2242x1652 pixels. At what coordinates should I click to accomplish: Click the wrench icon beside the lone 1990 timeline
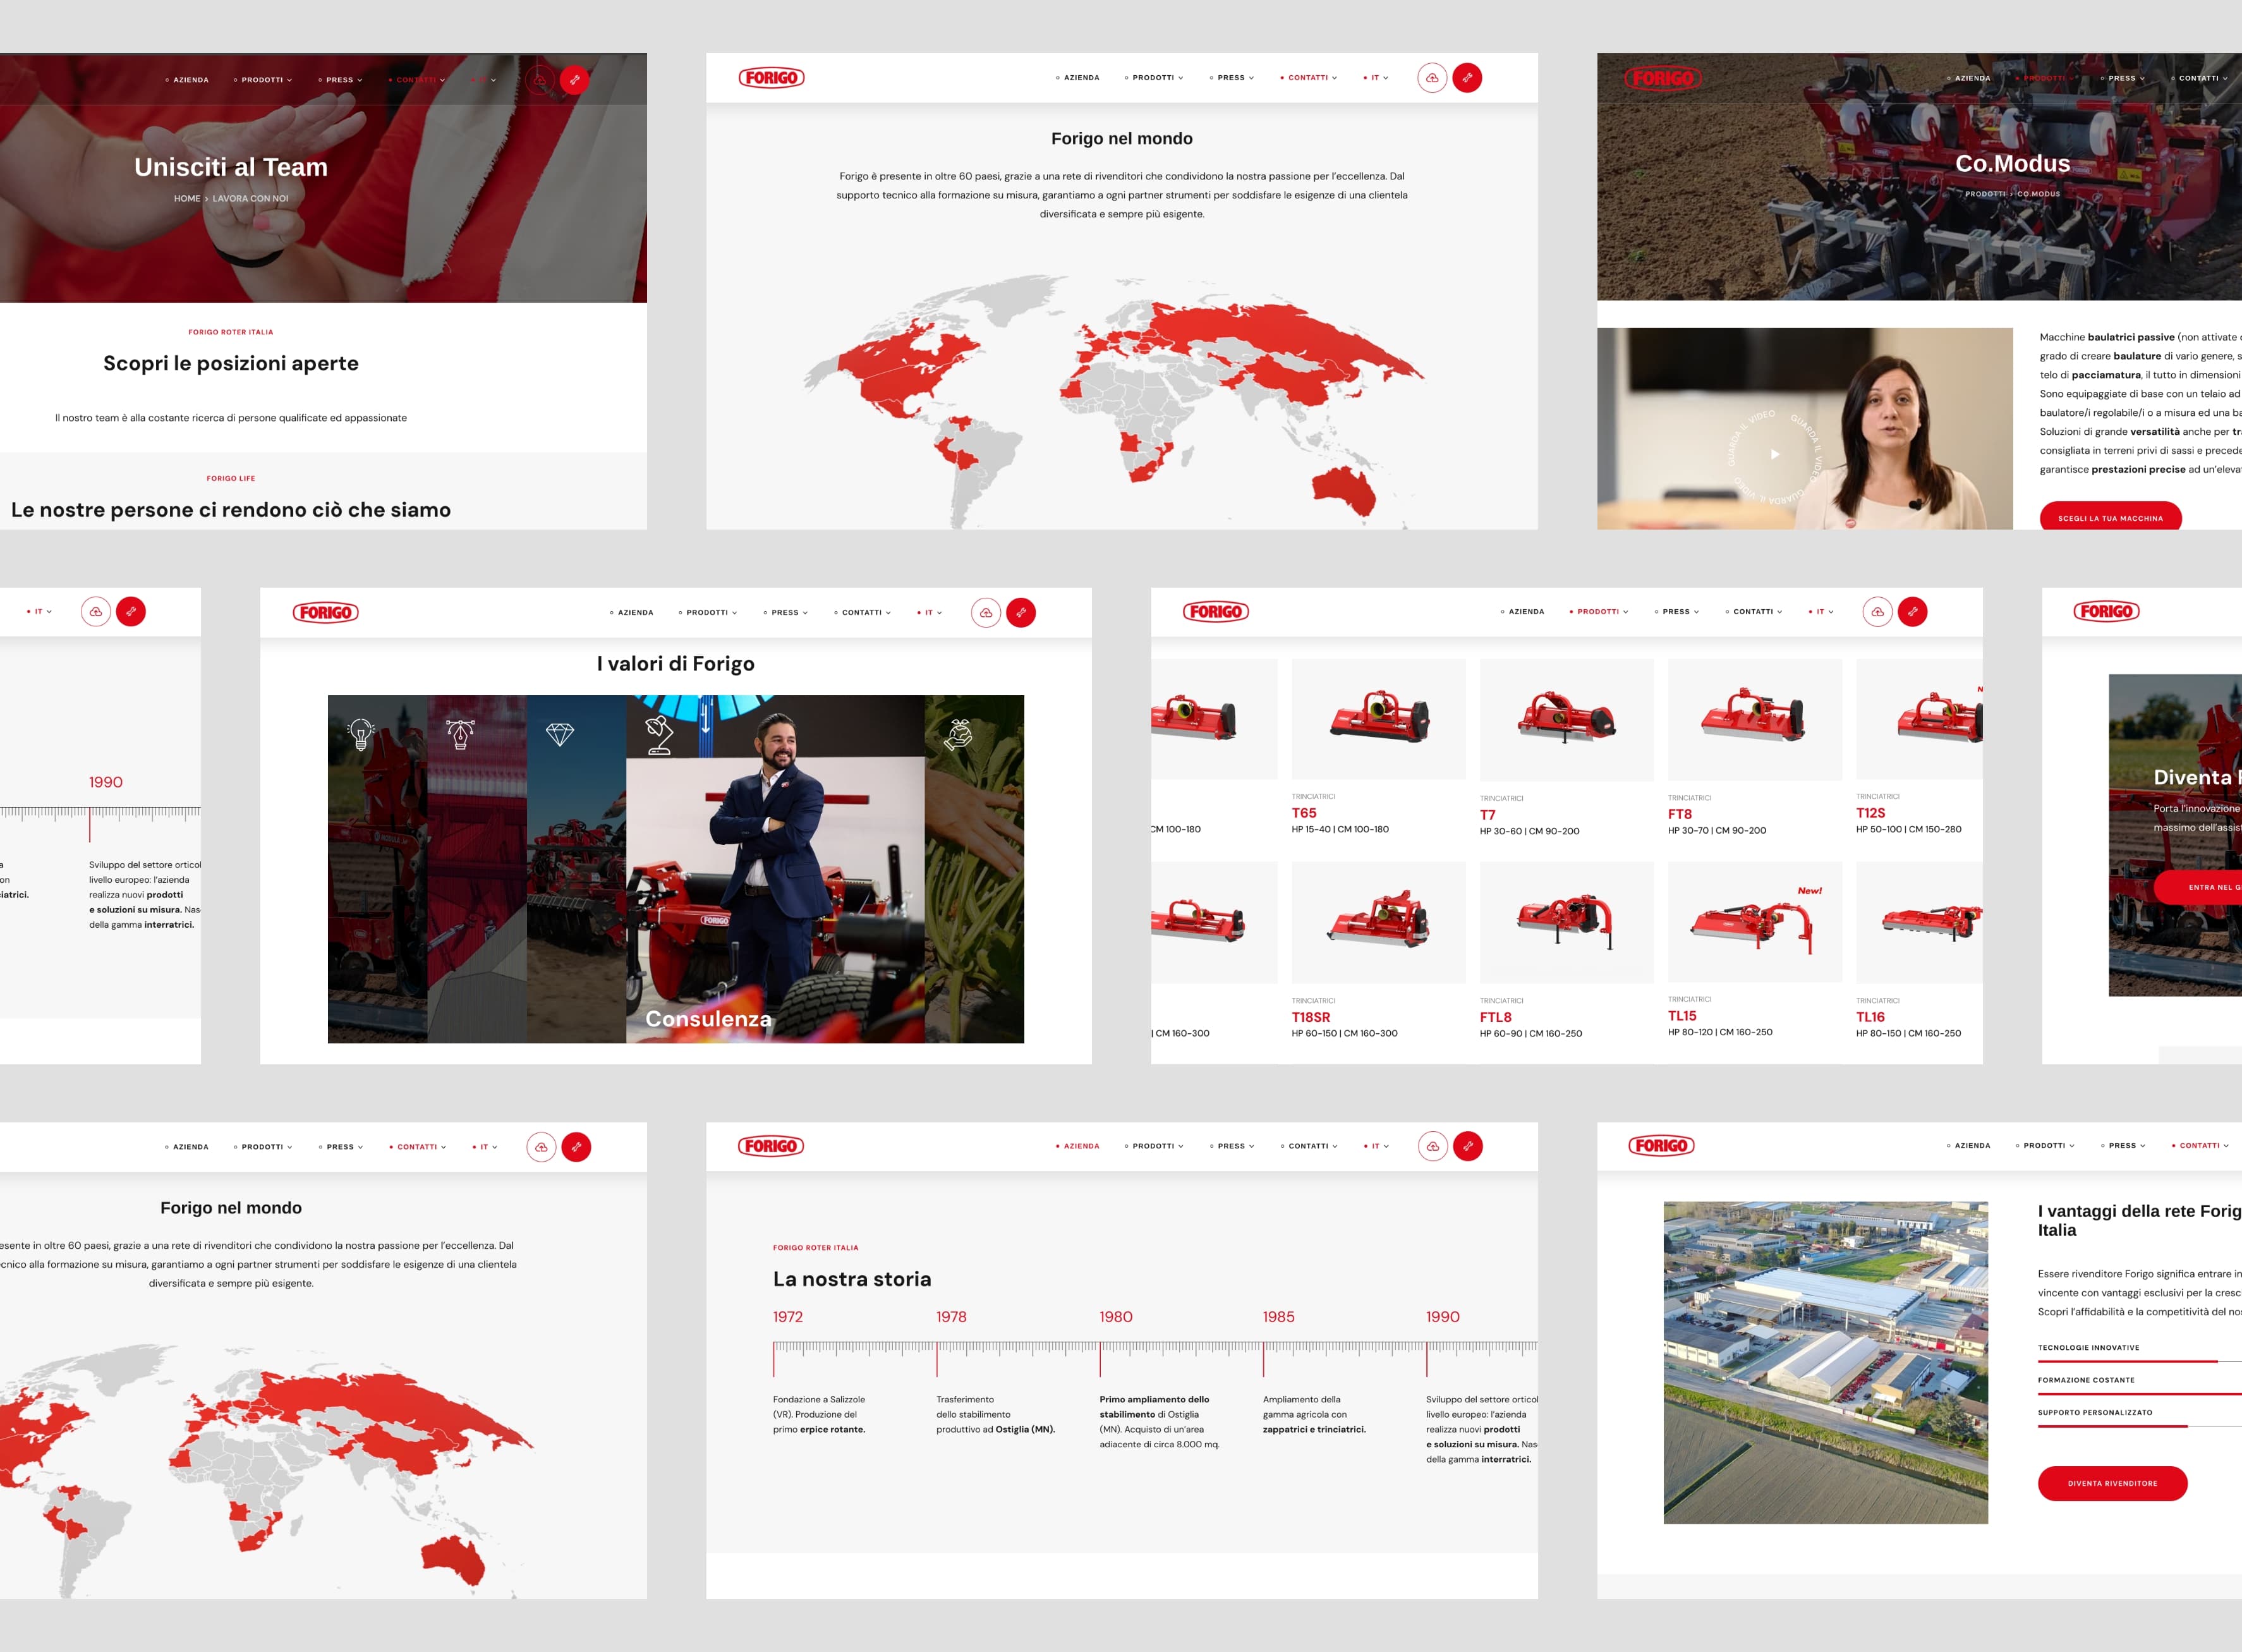coord(131,611)
